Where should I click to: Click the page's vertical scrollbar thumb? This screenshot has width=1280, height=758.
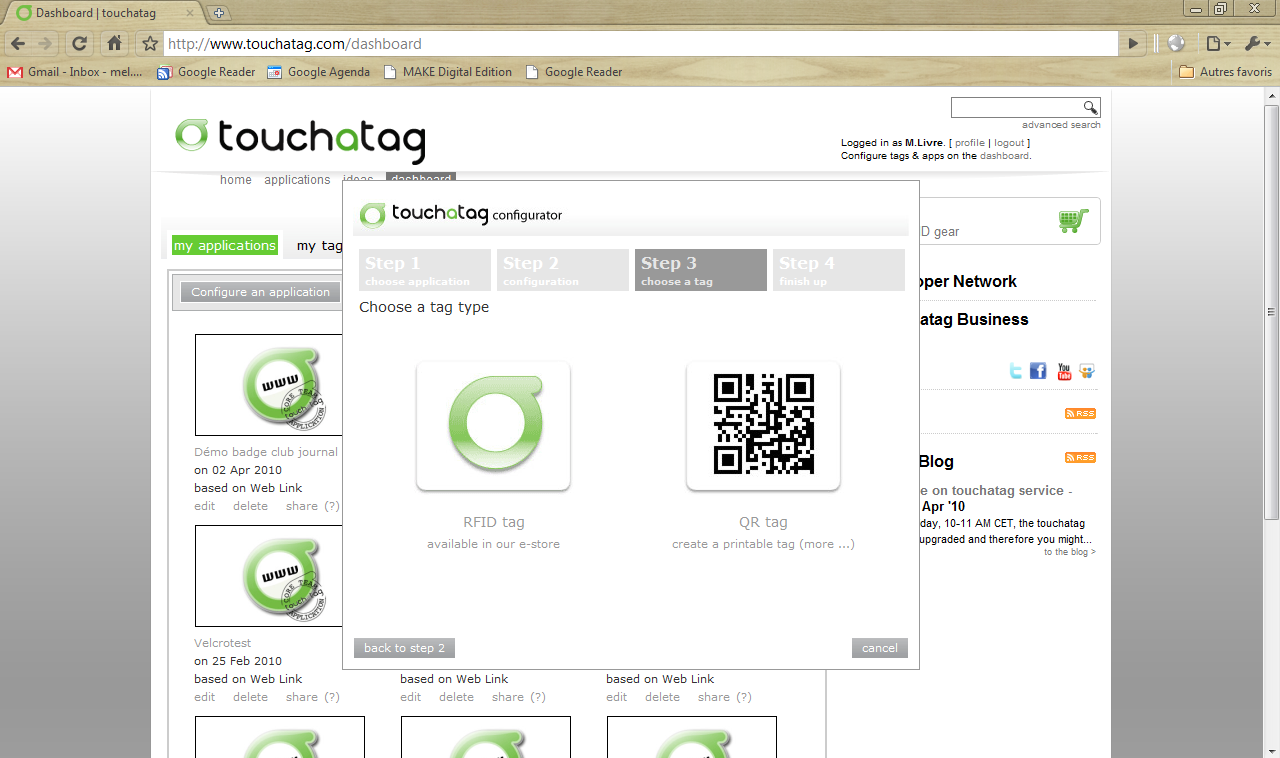point(1270,310)
